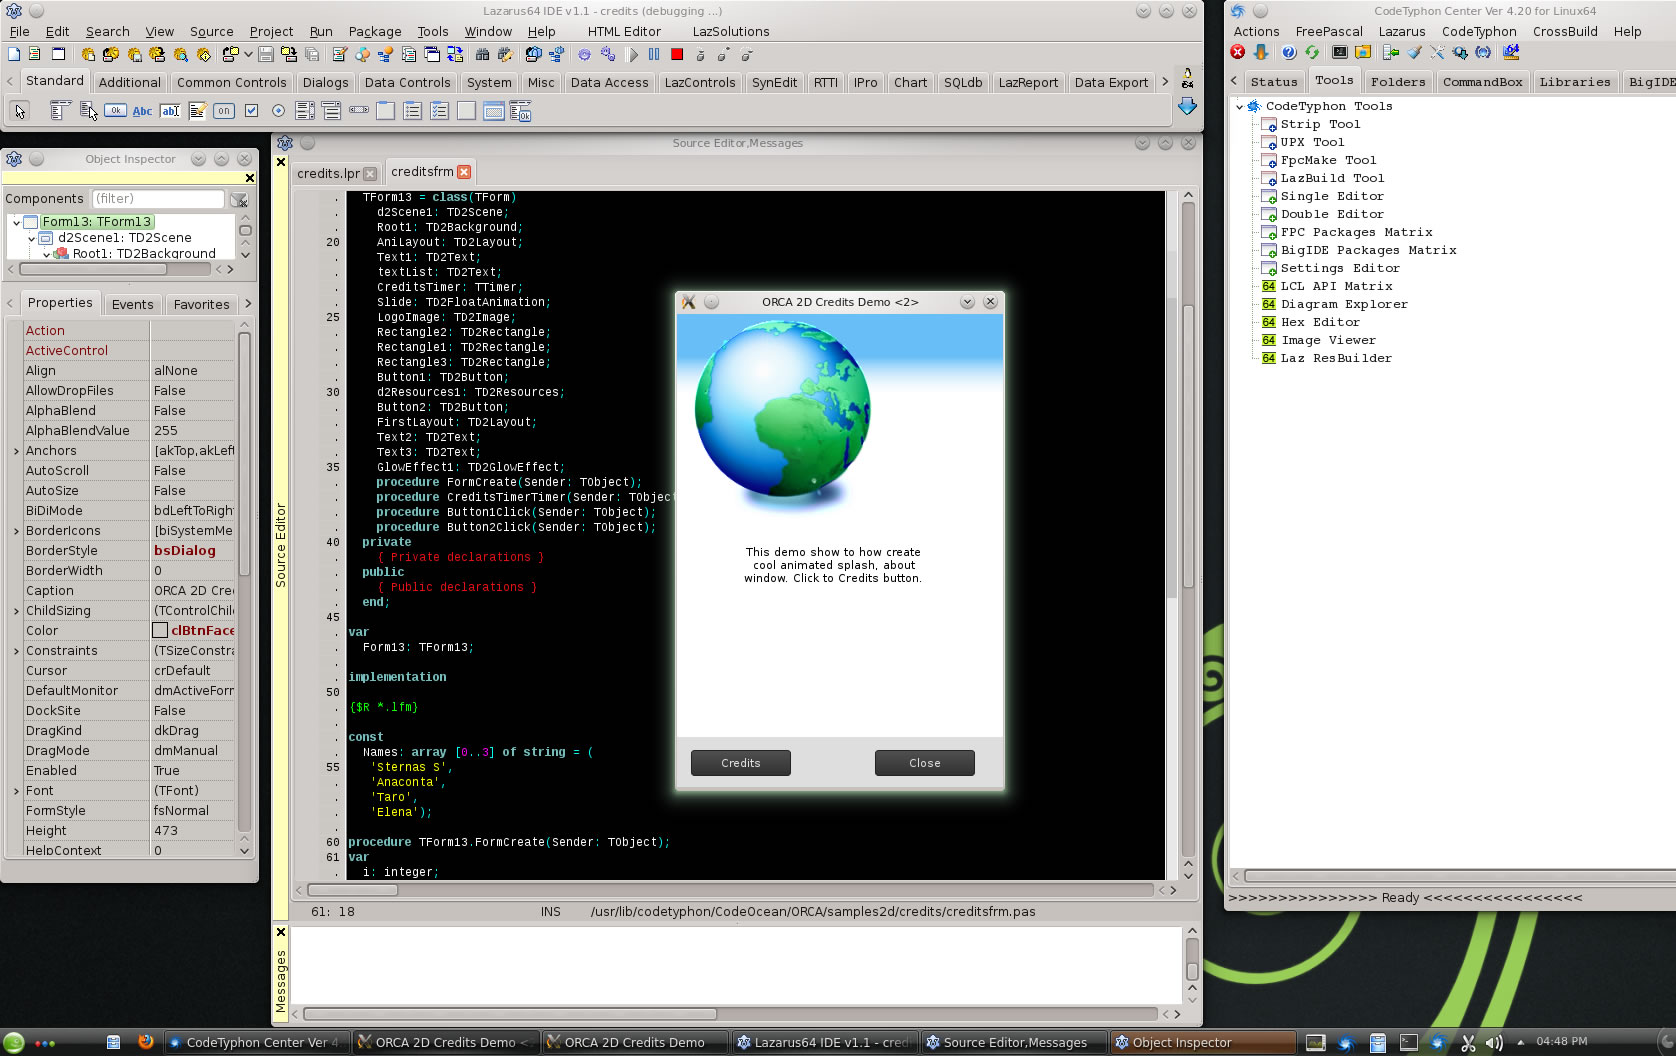The width and height of the screenshot is (1676, 1056).
Task: Open CodeTyphon Center Ver 4 taskbar entry
Action: [x=256, y=1042]
